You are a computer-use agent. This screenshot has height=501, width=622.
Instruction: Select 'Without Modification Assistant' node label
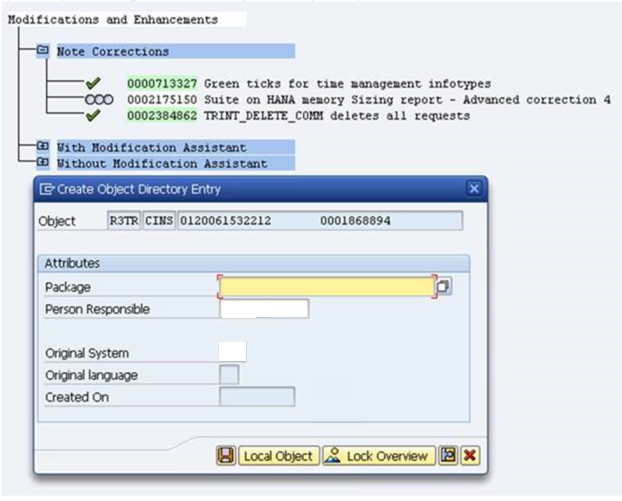[162, 163]
